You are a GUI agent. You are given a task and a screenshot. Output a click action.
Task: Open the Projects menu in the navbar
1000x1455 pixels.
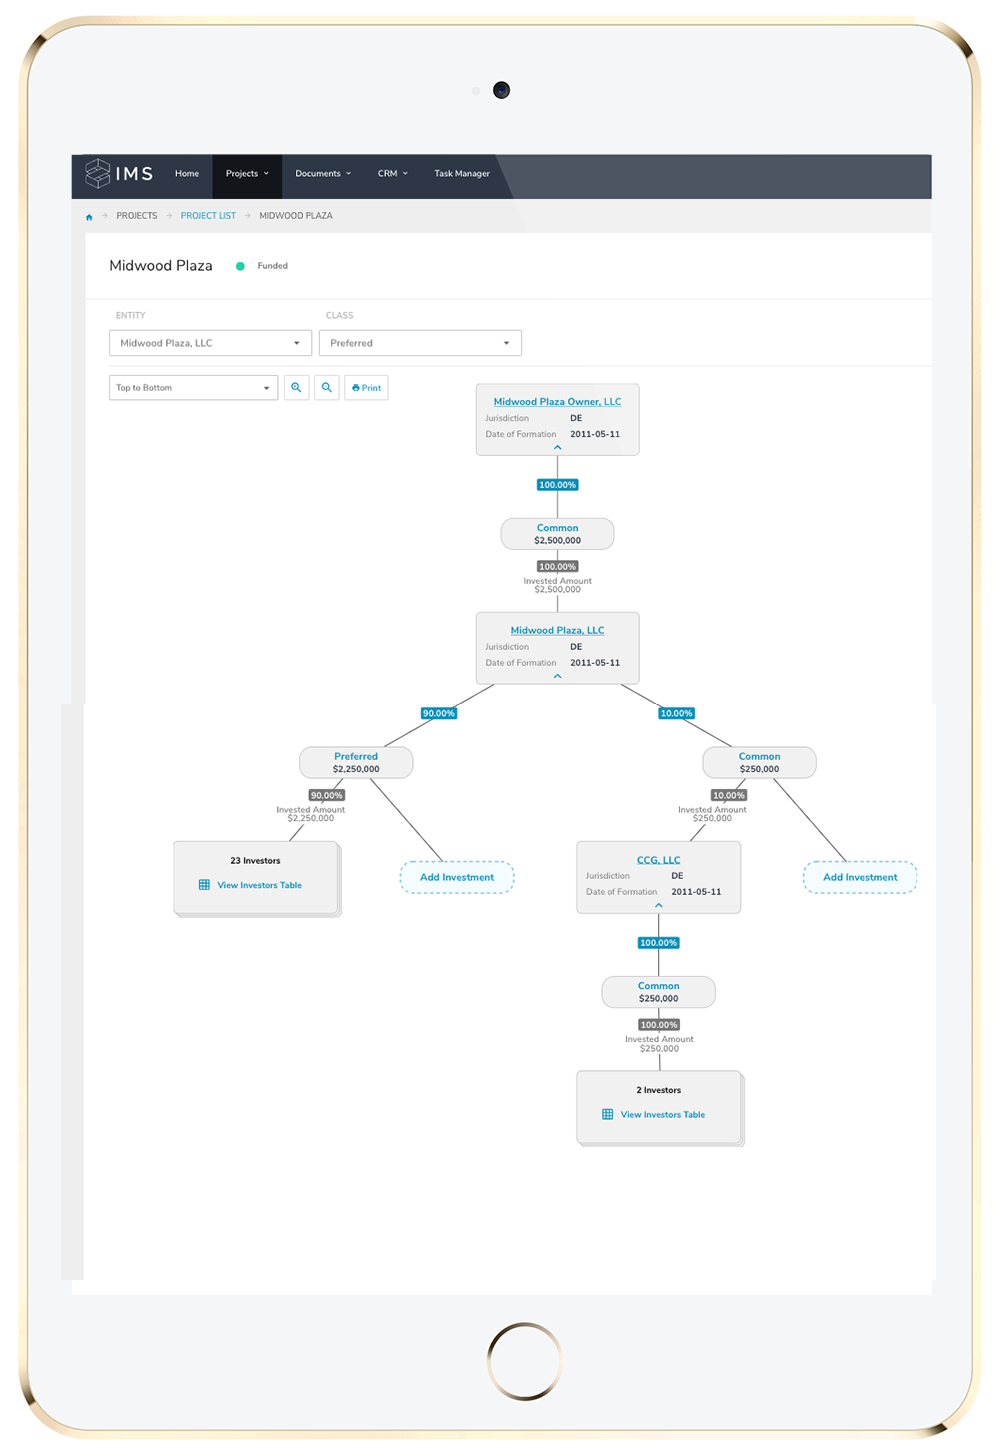point(247,174)
